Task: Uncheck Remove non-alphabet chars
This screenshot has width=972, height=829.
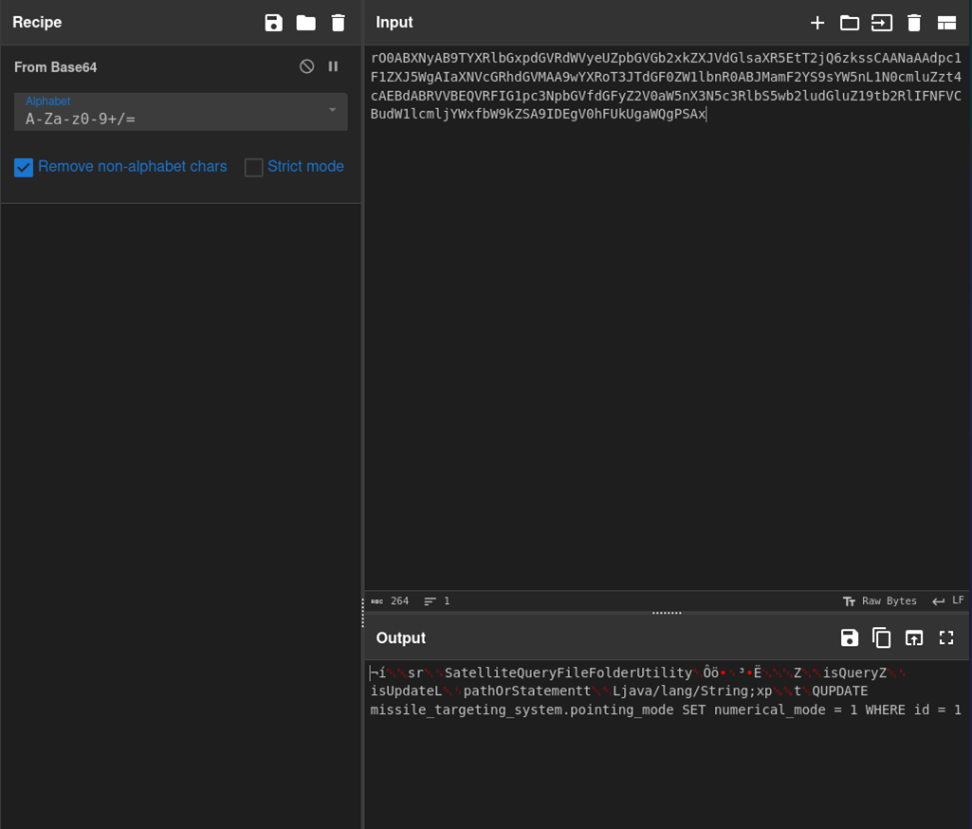Action: tap(24, 167)
